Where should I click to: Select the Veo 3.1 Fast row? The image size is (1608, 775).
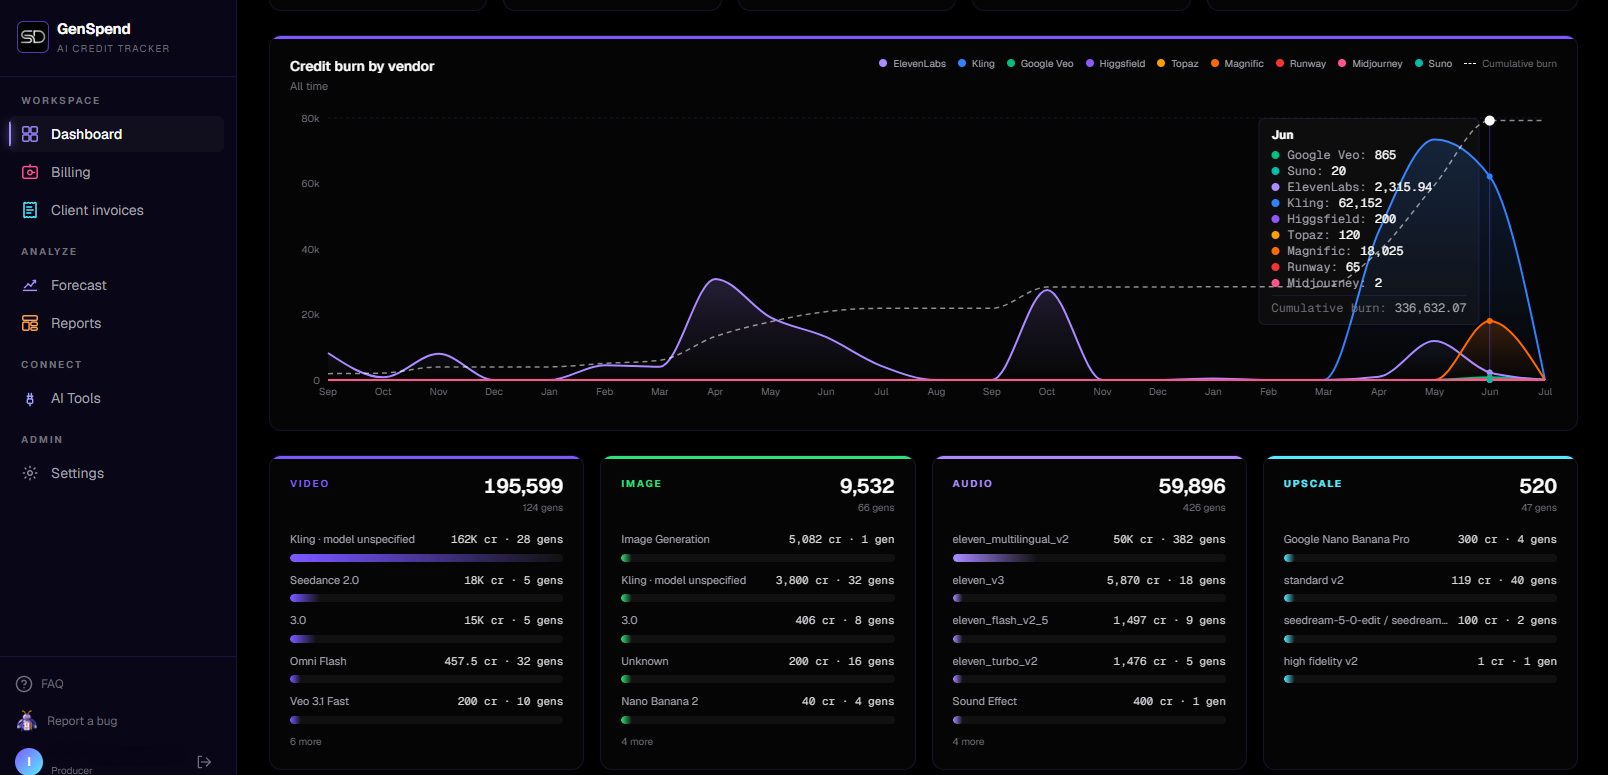[426, 708]
